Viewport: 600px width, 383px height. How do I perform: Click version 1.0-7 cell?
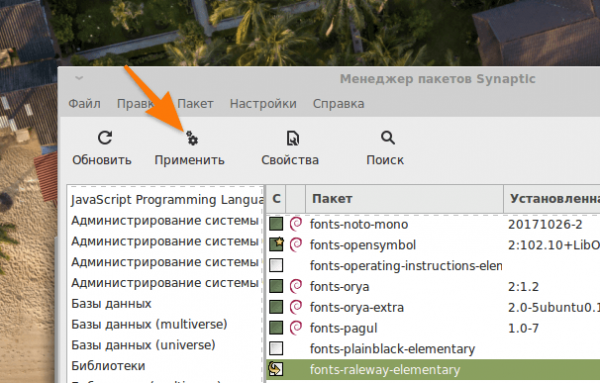pos(523,328)
